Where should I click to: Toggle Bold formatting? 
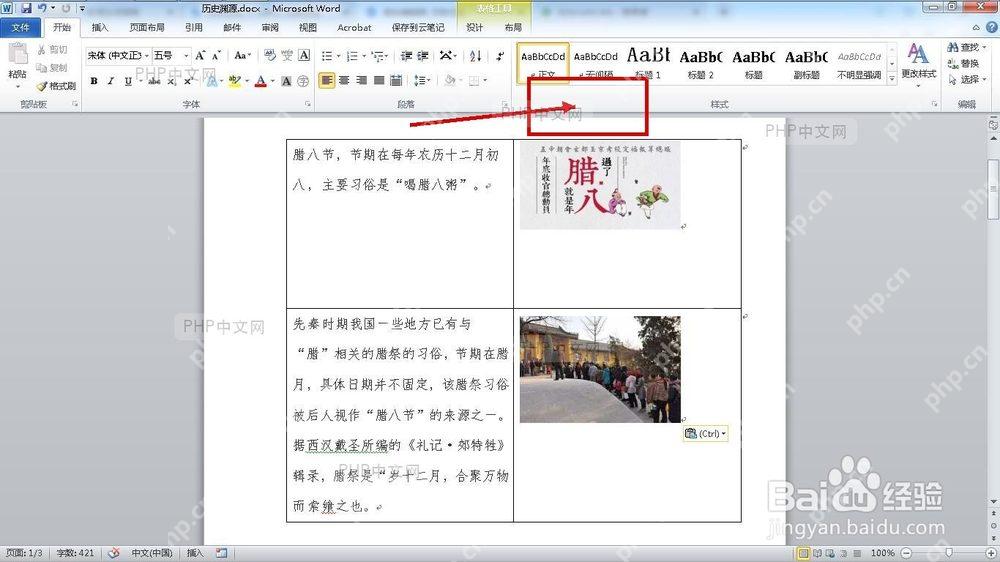tap(94, 81)
